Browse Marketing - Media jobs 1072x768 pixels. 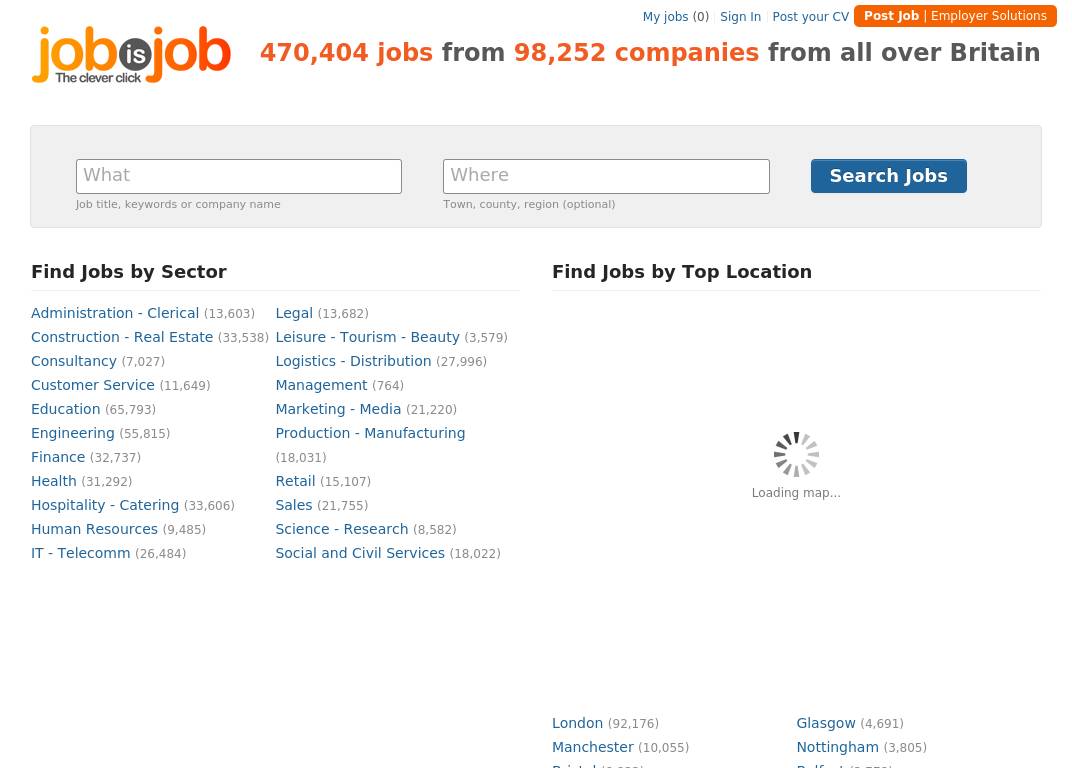338,409
